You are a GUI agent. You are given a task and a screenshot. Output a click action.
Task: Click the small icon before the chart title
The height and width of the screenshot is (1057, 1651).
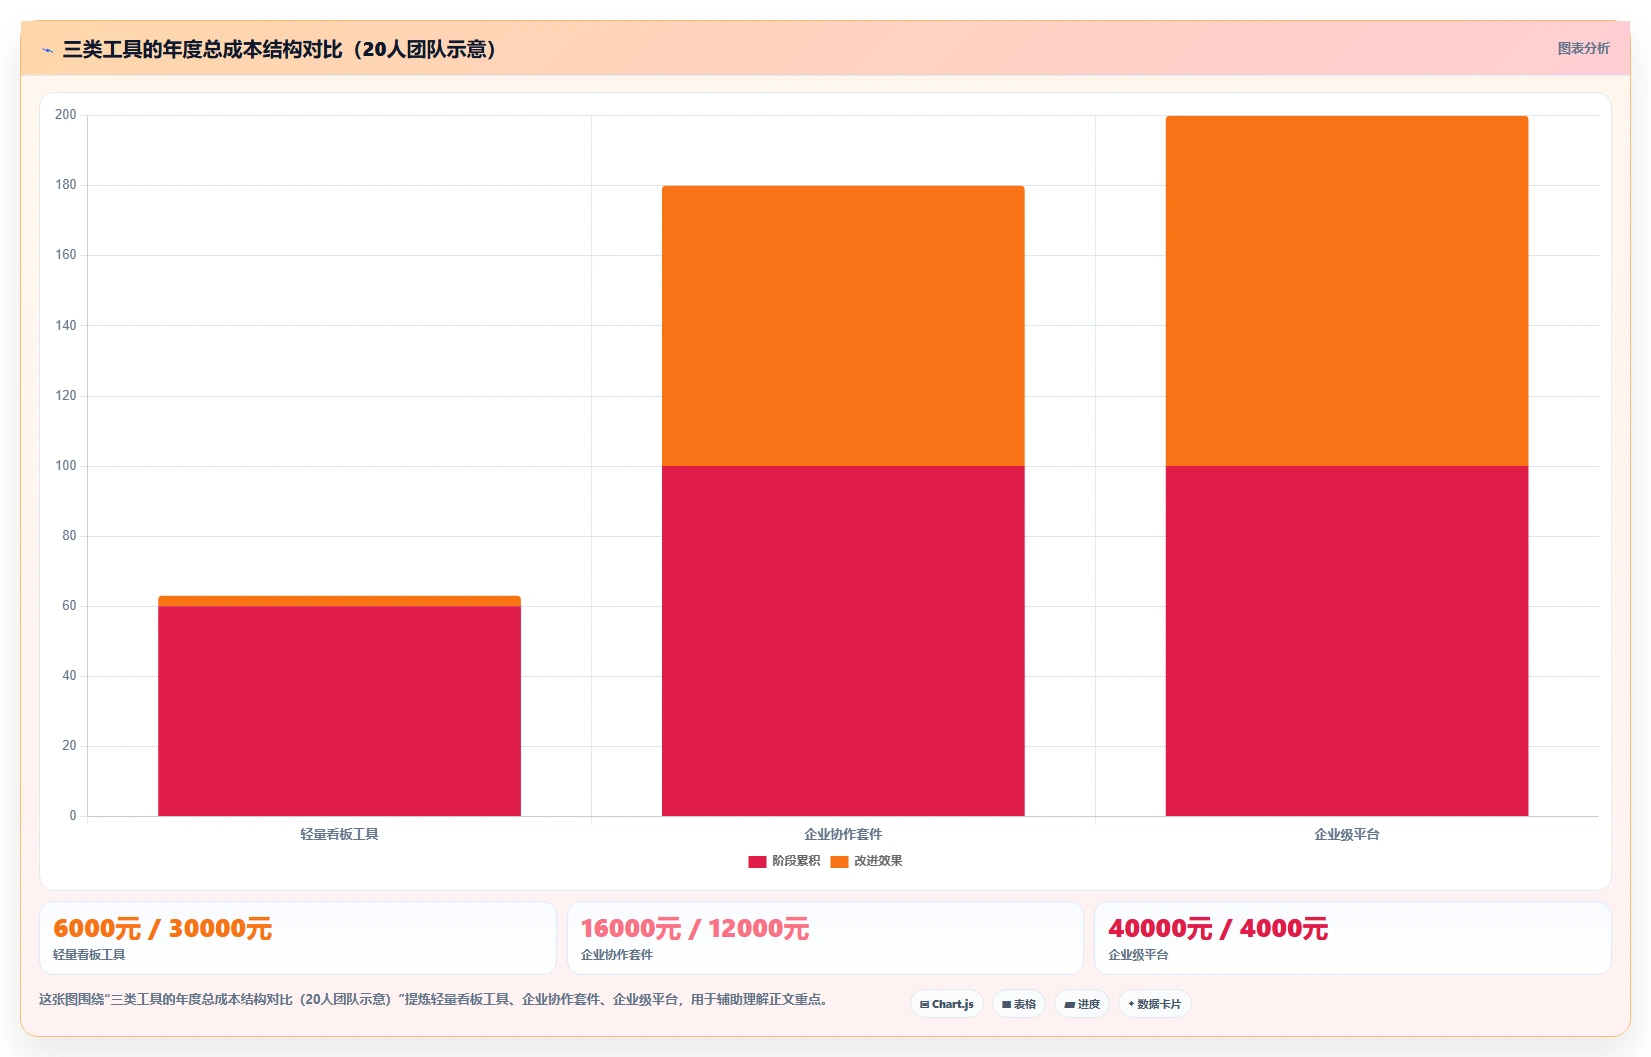tap(47, 50)
